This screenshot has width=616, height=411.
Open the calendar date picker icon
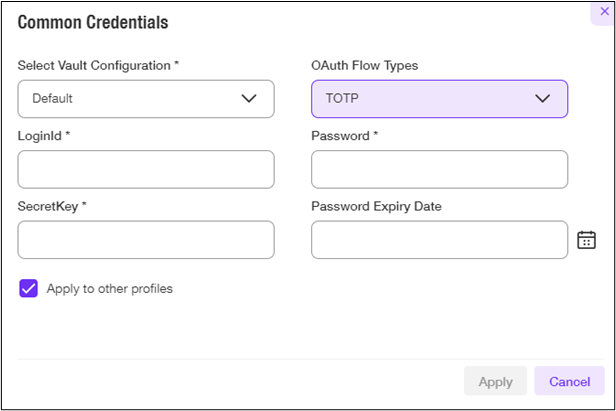coord(586,240)
